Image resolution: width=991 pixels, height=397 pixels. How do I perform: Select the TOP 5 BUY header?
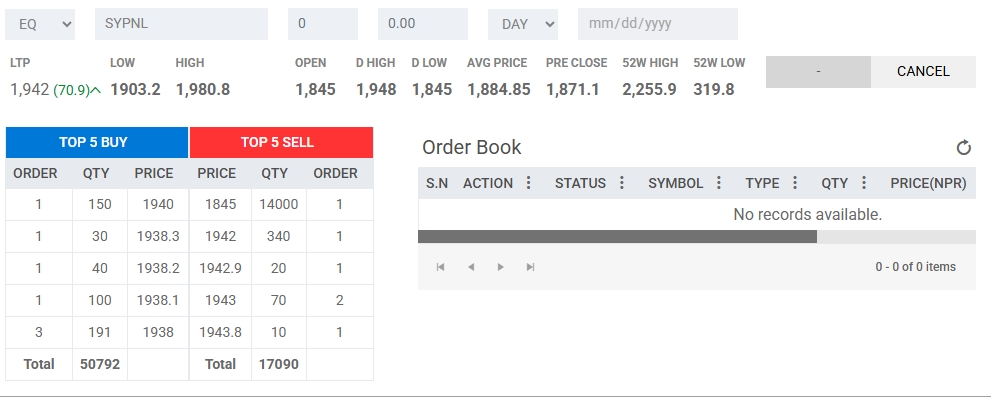tap(97, 142)
